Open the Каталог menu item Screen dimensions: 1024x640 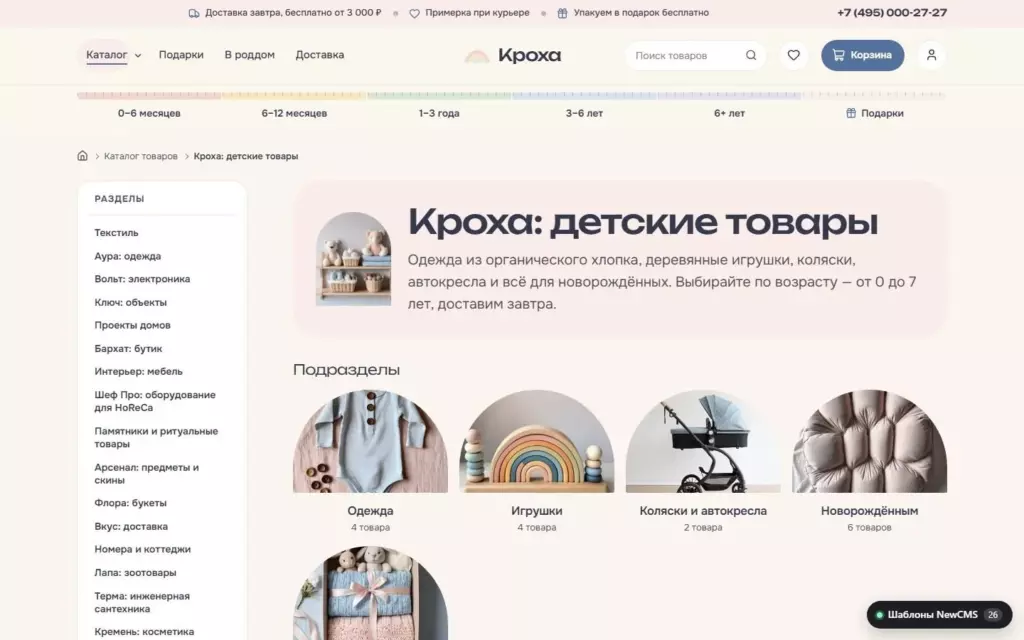point(106,55)
